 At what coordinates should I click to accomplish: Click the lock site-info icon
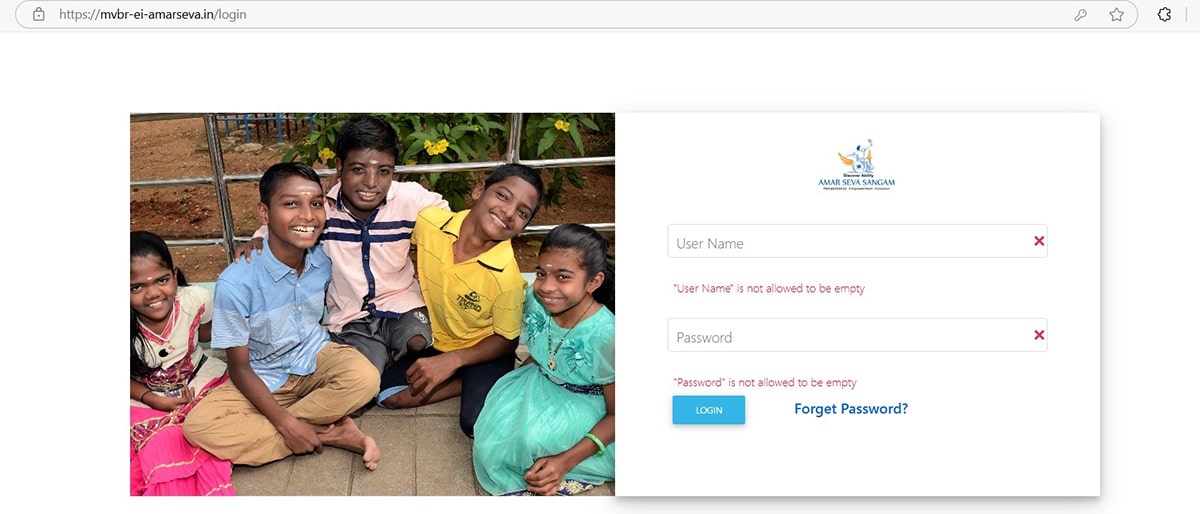39,15
